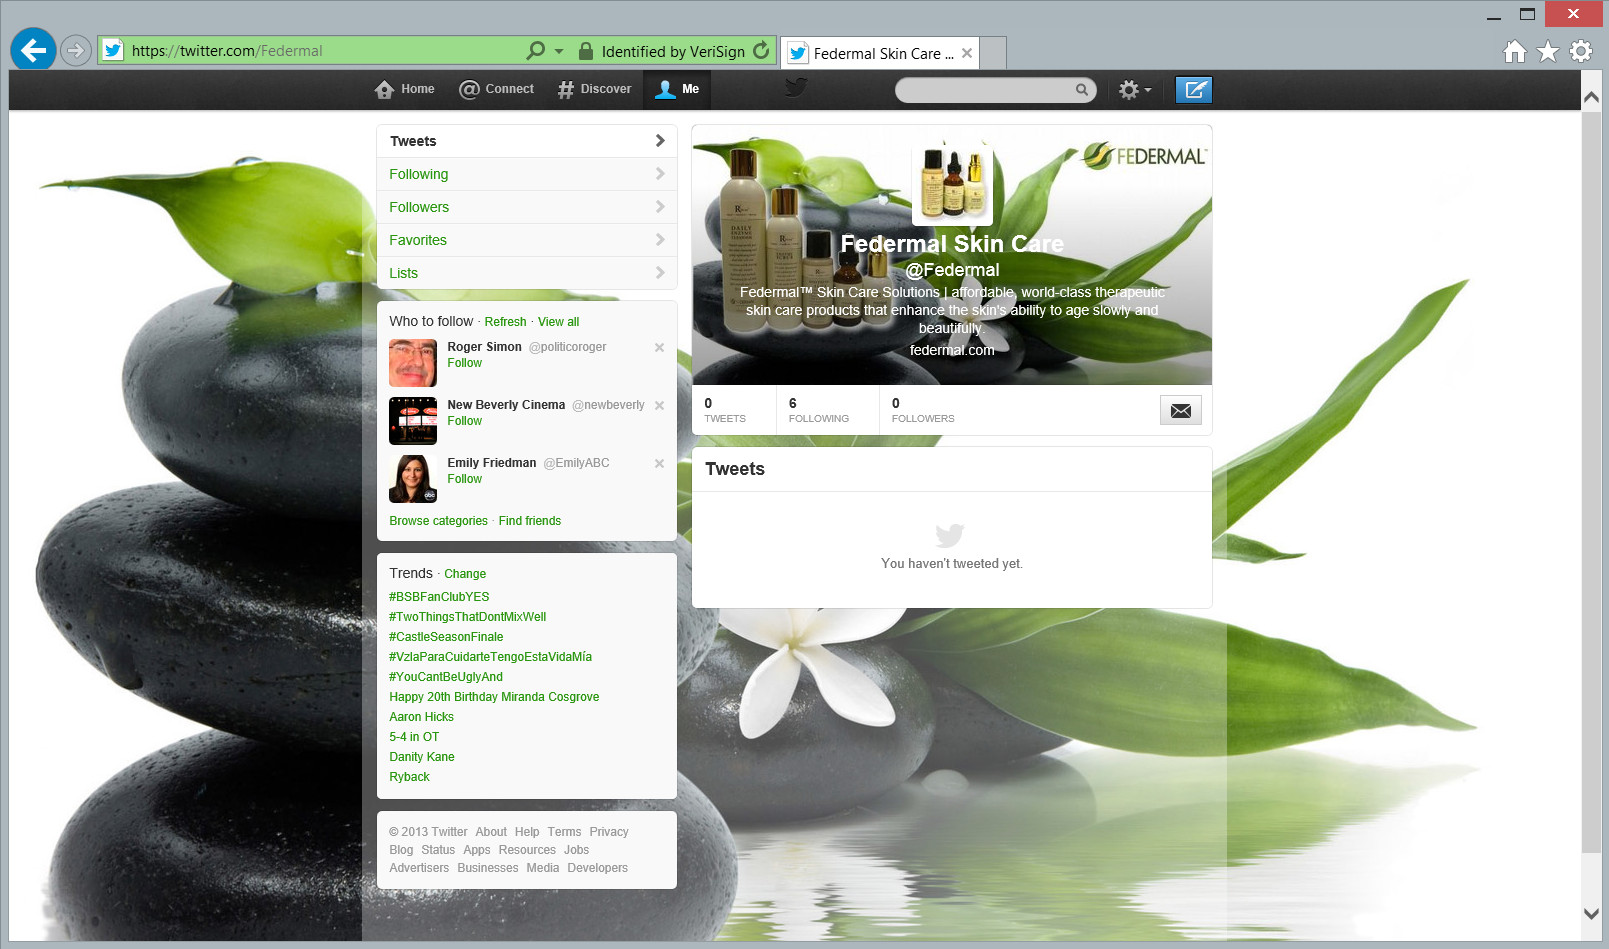Click the scrollbar up arrow
This screenshot has height=949, width=1609.
pos(1591,97)
